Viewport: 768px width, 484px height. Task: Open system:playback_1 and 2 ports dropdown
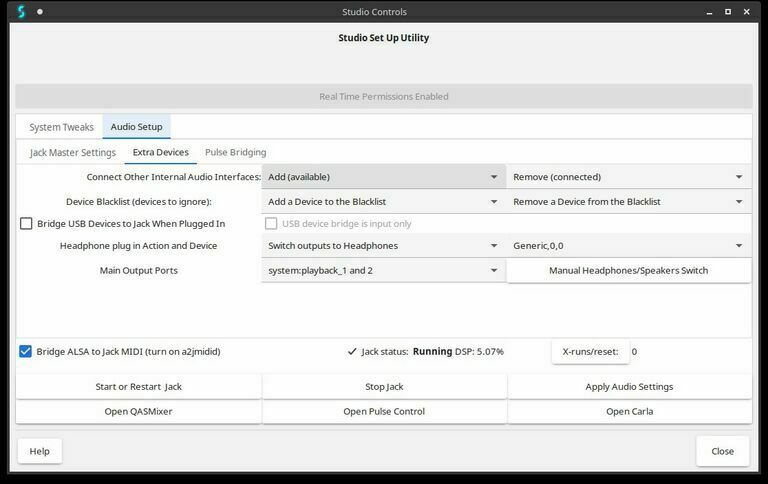click(x=384, y=270)
